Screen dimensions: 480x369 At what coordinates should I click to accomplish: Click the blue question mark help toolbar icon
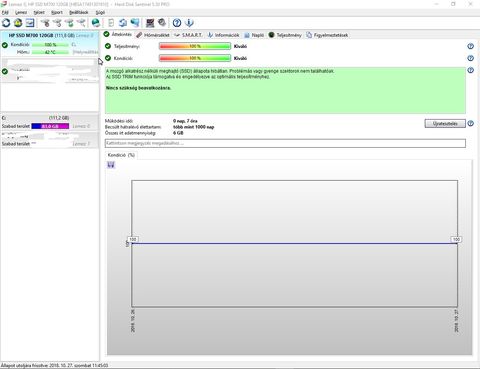pyautogui.click(x=177, y=23)
